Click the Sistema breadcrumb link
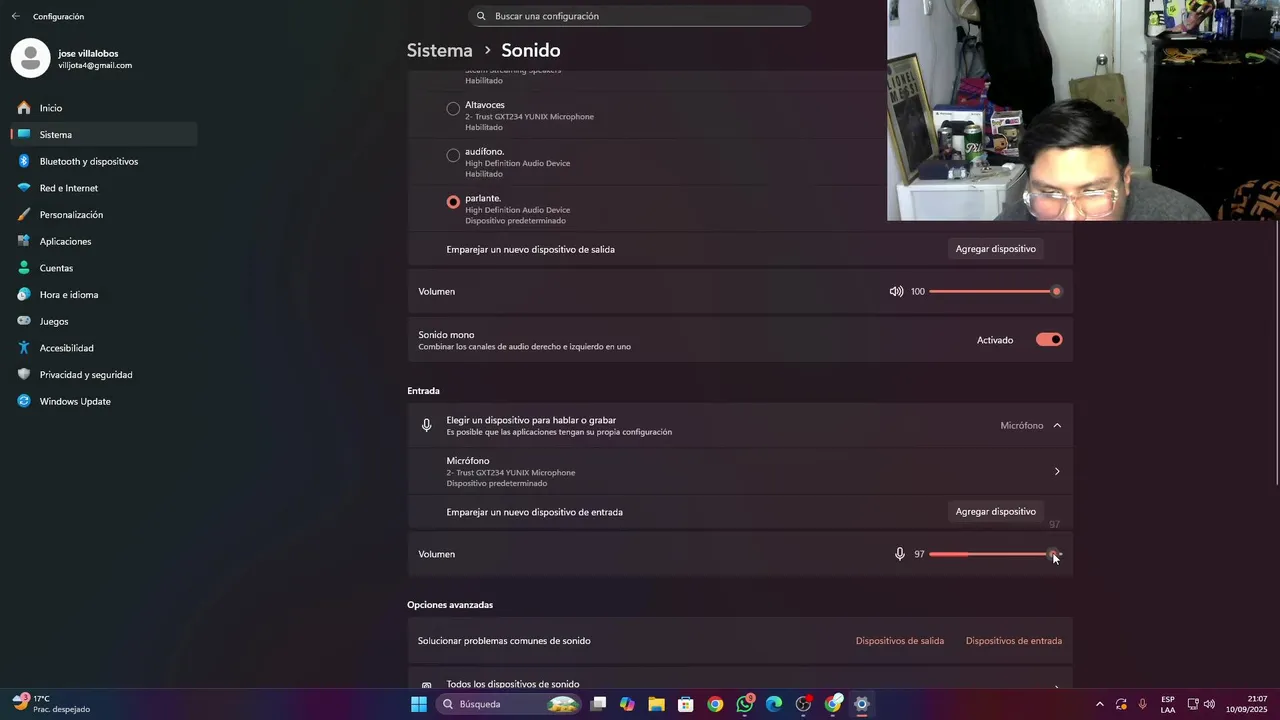 click(x=439, y=50)
